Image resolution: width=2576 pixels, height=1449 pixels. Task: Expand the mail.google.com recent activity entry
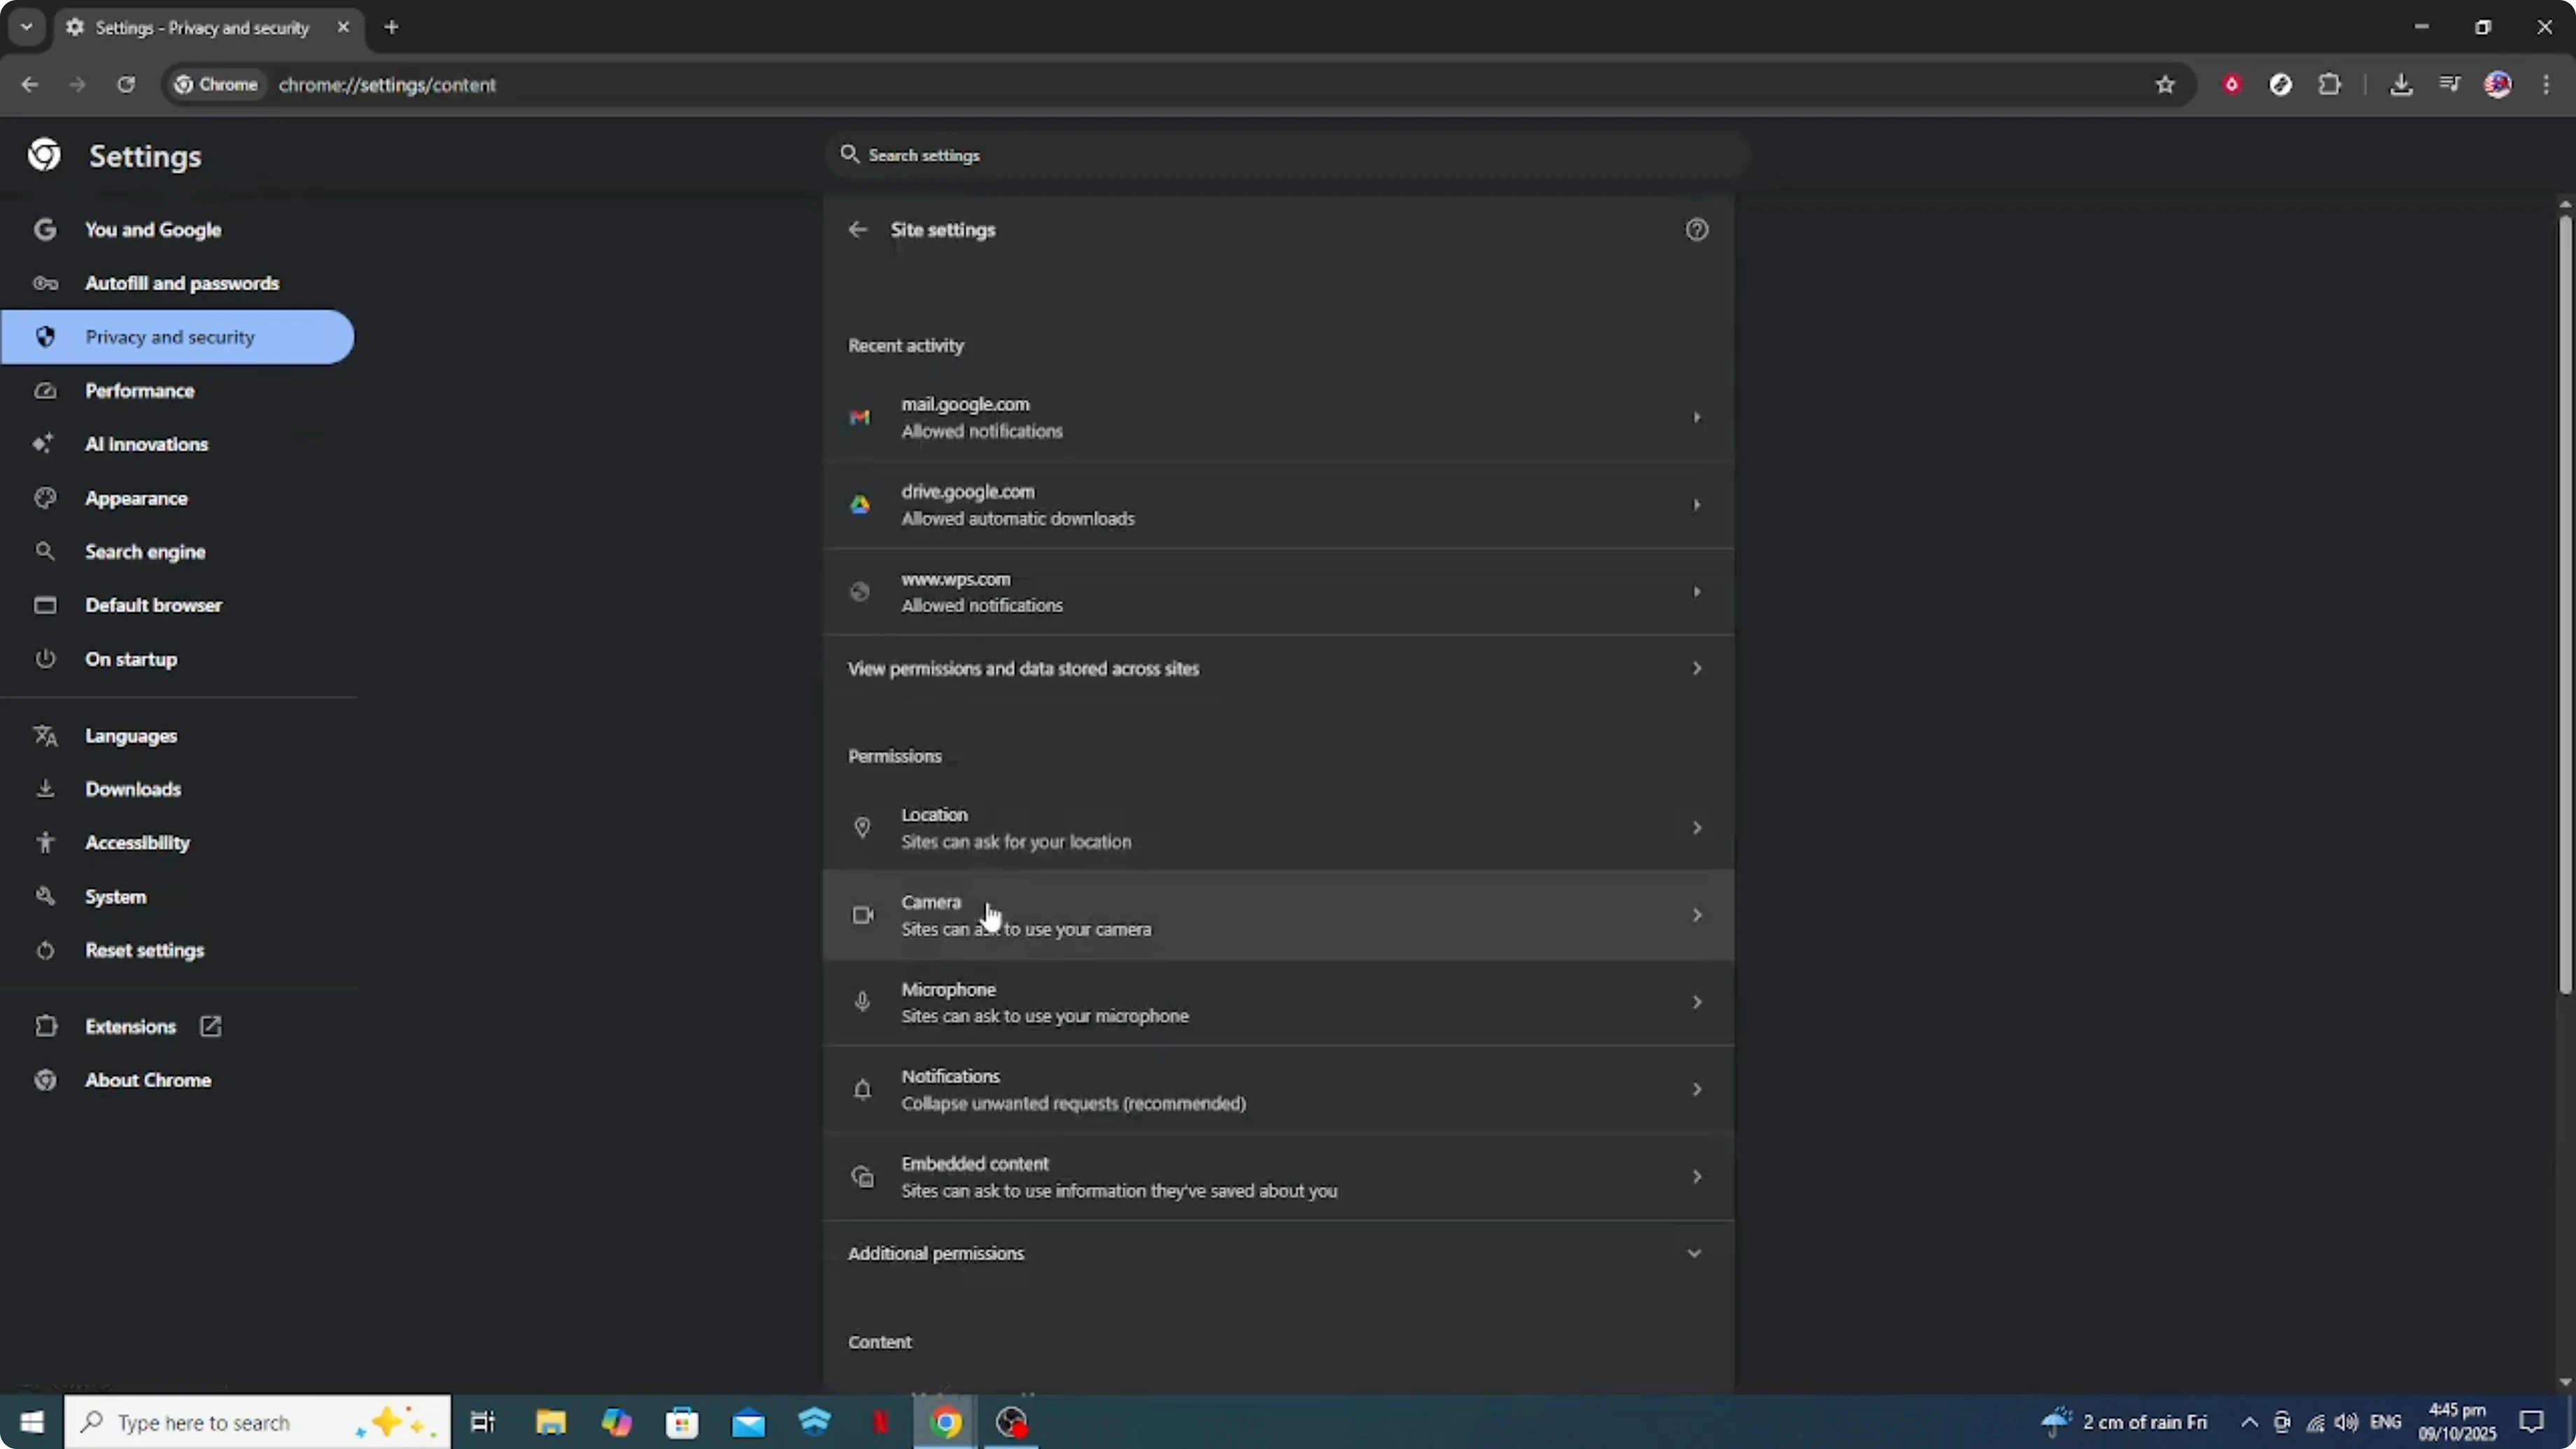pyautogui.click(x=1278, y=417)
